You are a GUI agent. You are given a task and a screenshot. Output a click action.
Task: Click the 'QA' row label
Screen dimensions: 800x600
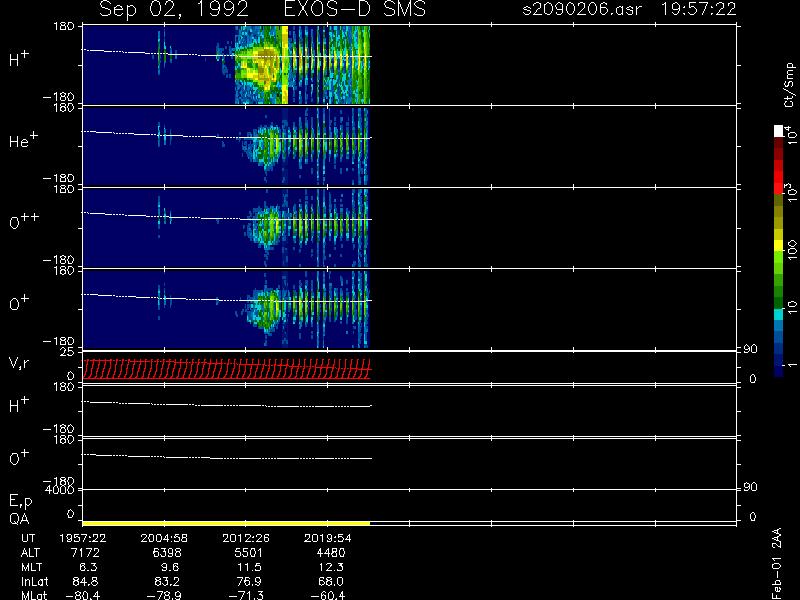click(19, 519)
